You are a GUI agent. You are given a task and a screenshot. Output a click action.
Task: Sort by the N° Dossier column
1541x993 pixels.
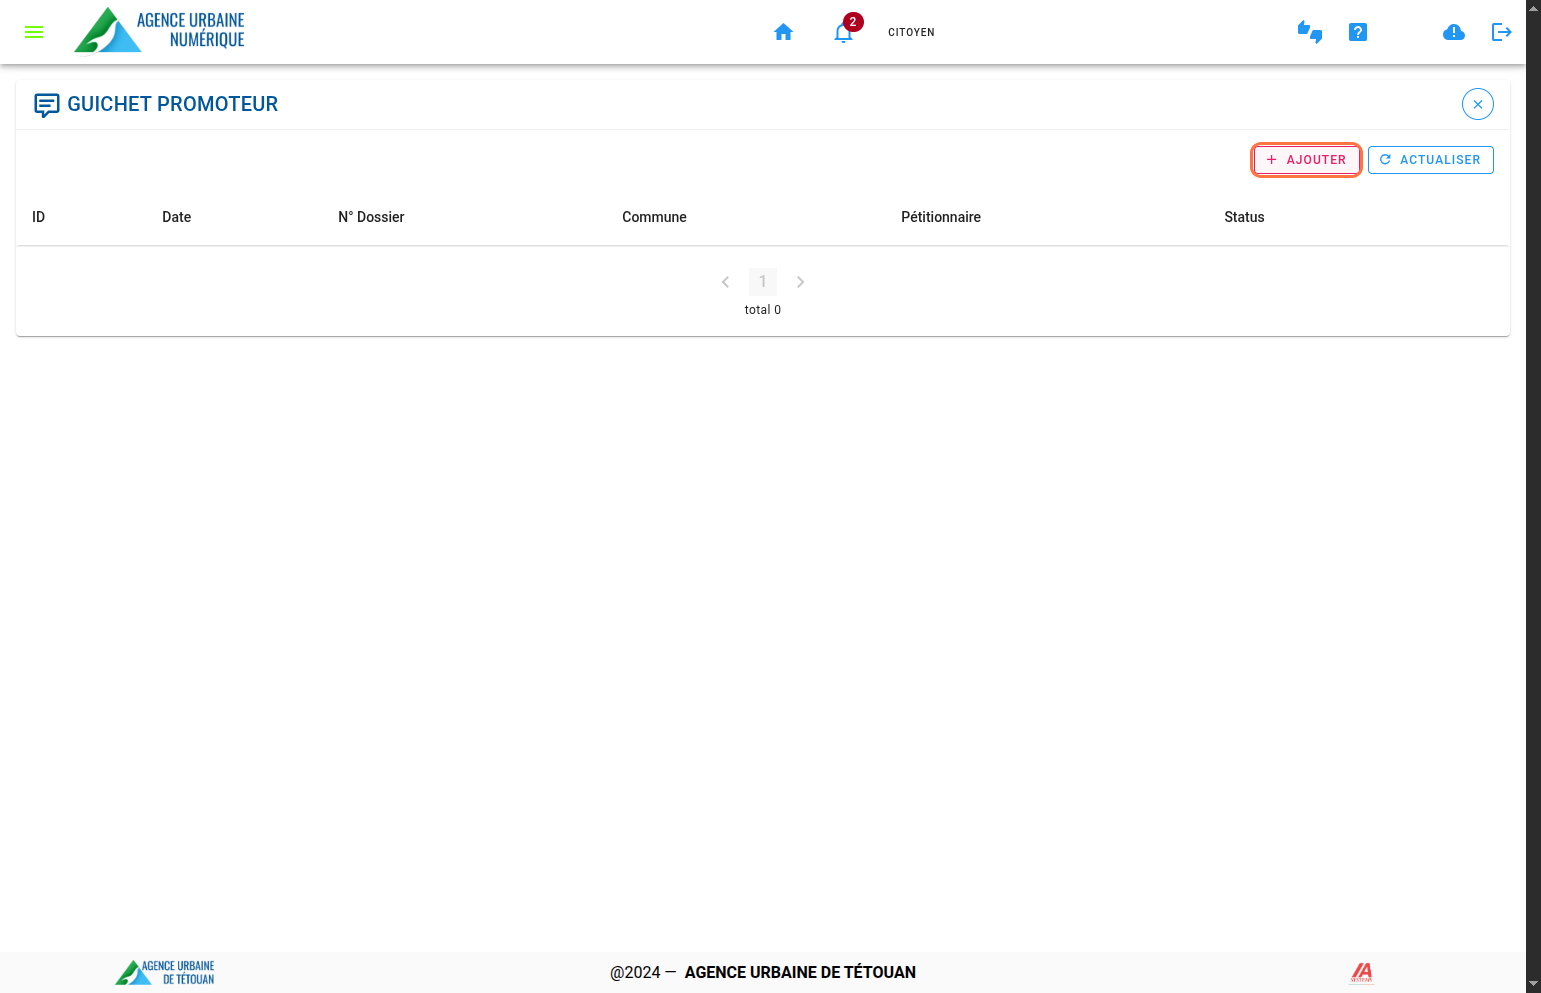click(x=371, y=217)
